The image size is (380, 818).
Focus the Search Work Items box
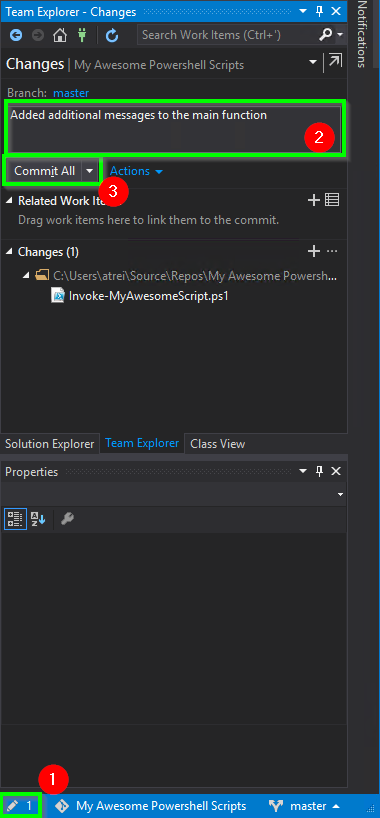228,35
